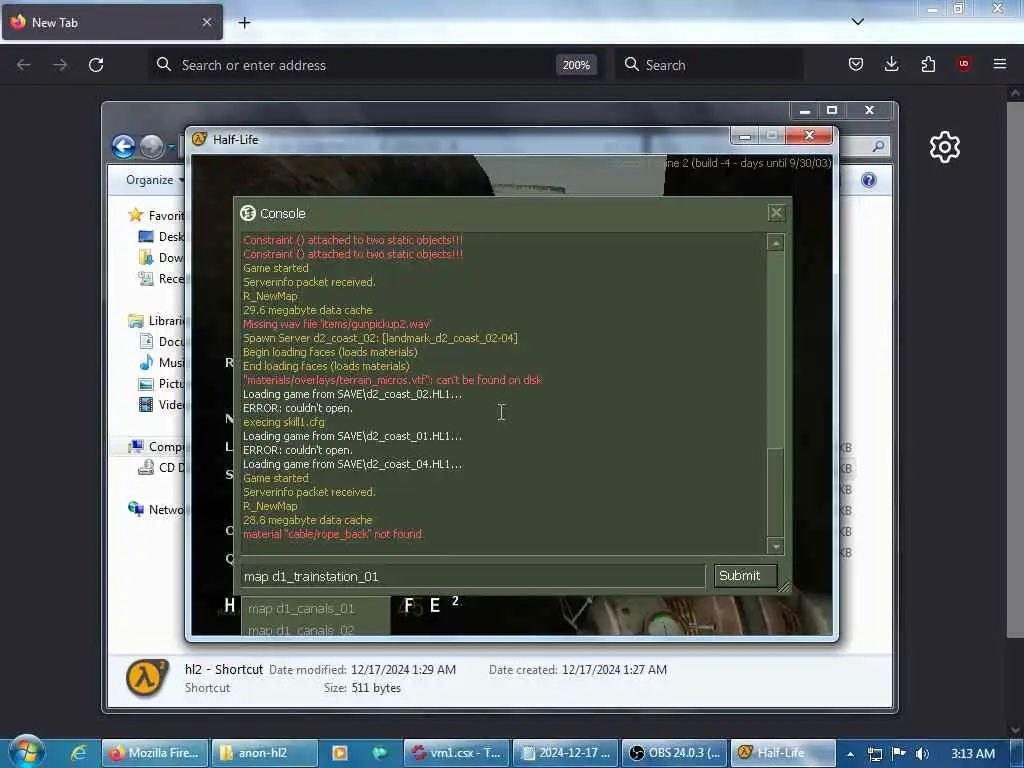Click the 200% zoom level indicator
This screenshot has width=1024, height=768.
[x=576, y=65]
